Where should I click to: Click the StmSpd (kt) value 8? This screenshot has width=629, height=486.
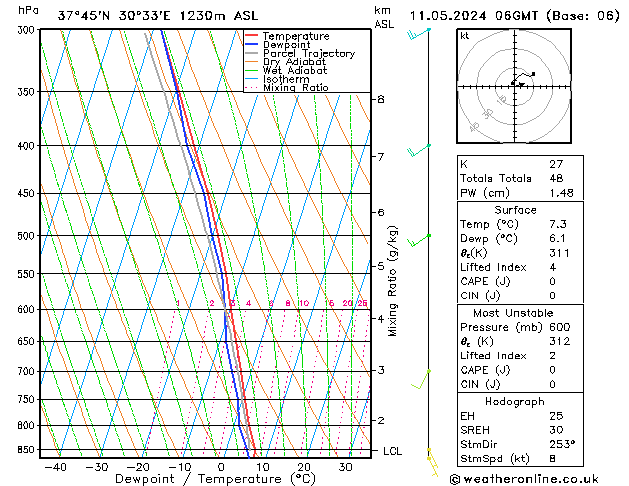point(553,458)
